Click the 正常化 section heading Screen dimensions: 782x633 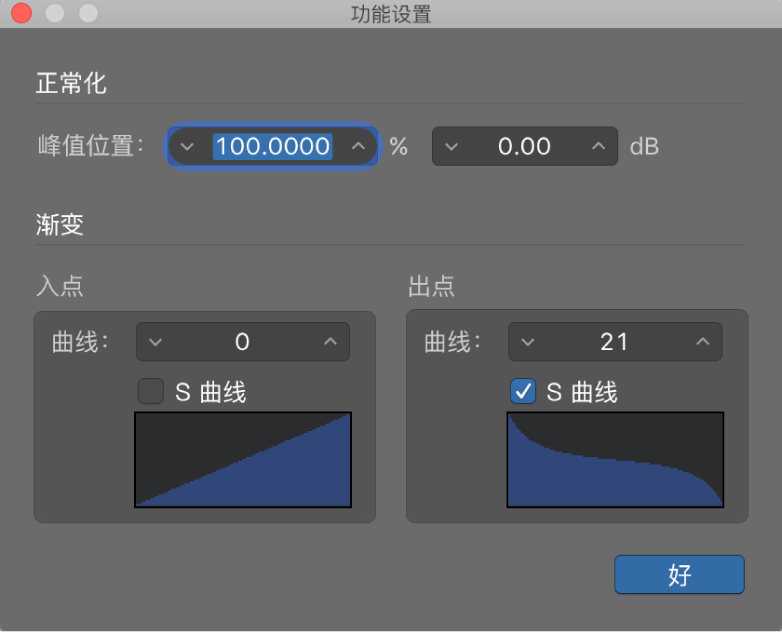[71, 83]
